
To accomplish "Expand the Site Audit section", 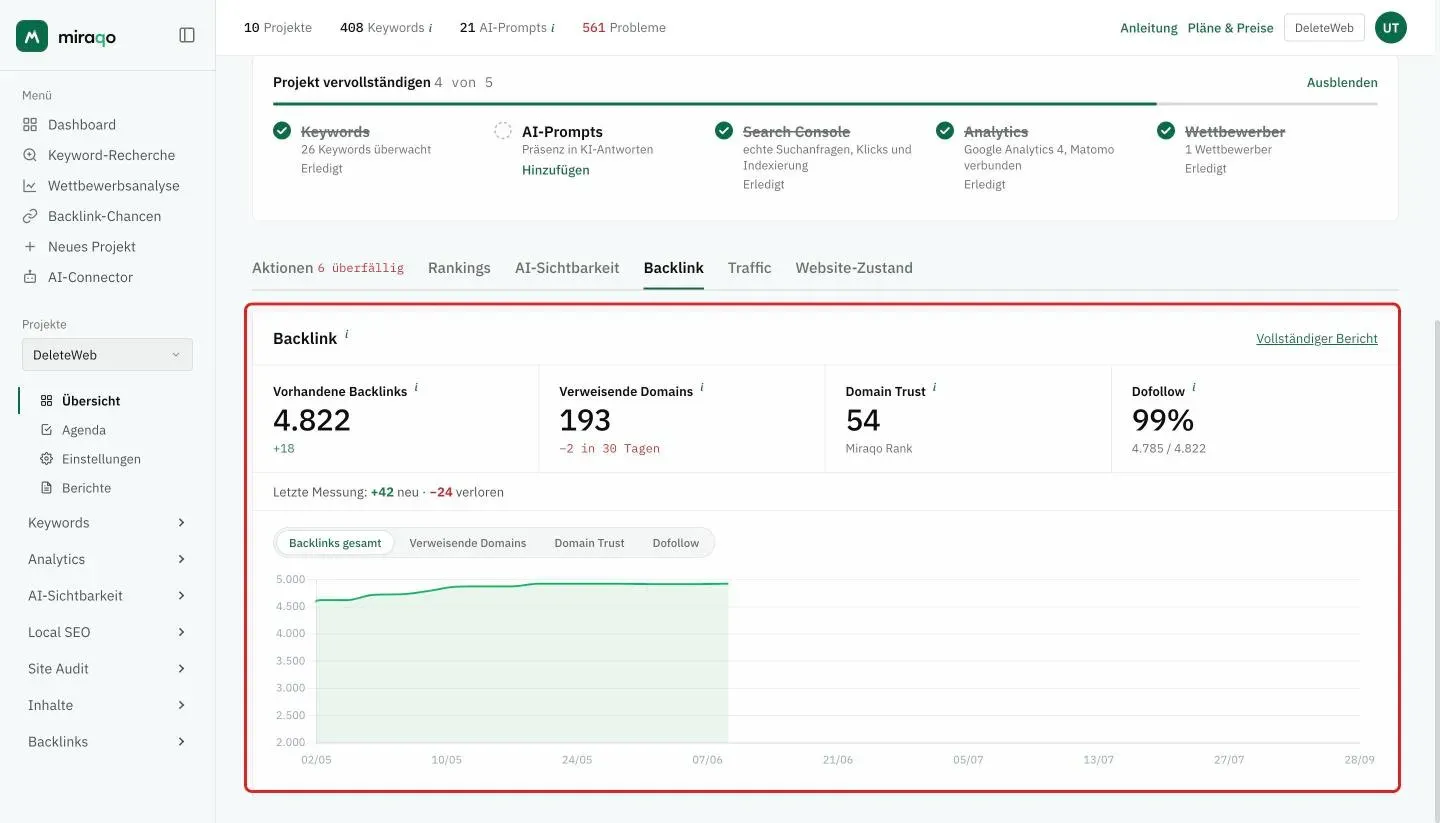I will [x=107, y=669].
